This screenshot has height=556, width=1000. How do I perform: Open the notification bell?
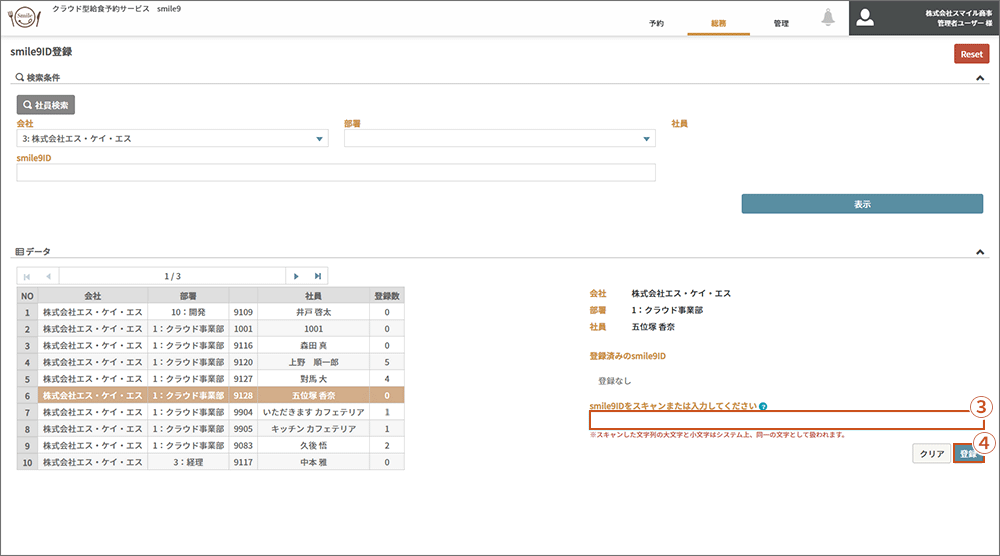tap(828, 18)
